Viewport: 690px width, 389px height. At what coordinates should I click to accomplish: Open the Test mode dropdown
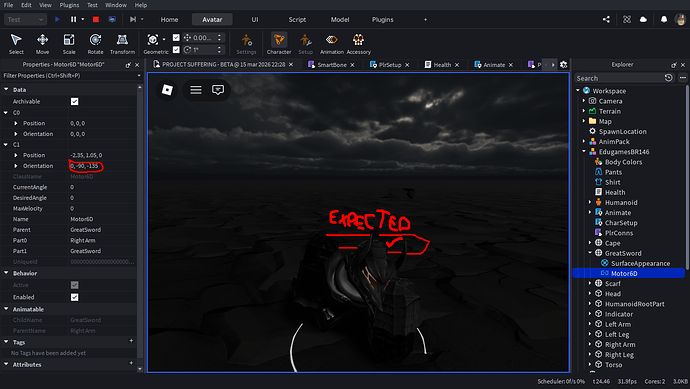tap(26, 19)
